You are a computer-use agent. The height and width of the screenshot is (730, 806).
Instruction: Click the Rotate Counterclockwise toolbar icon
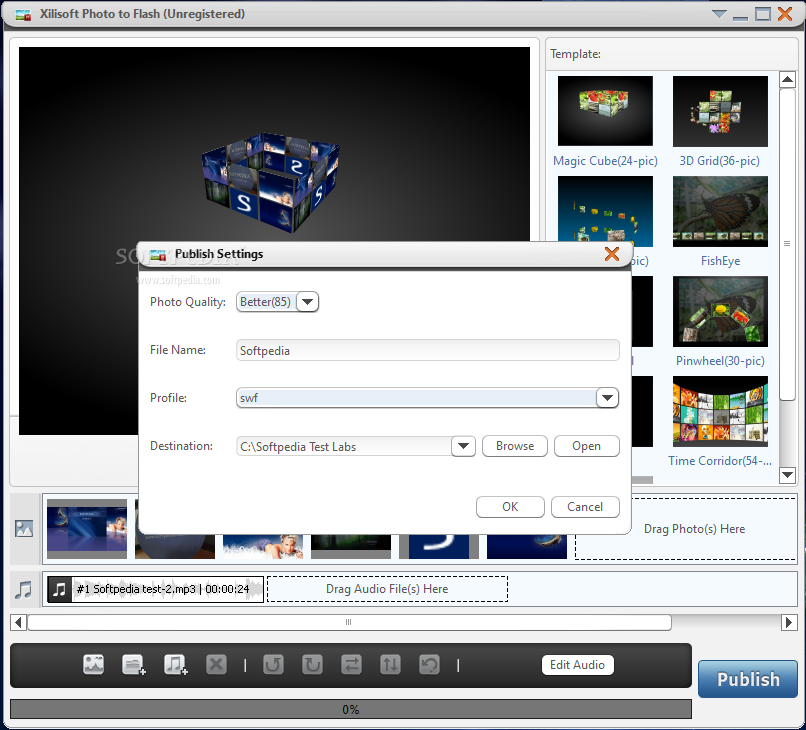point(273,665)
